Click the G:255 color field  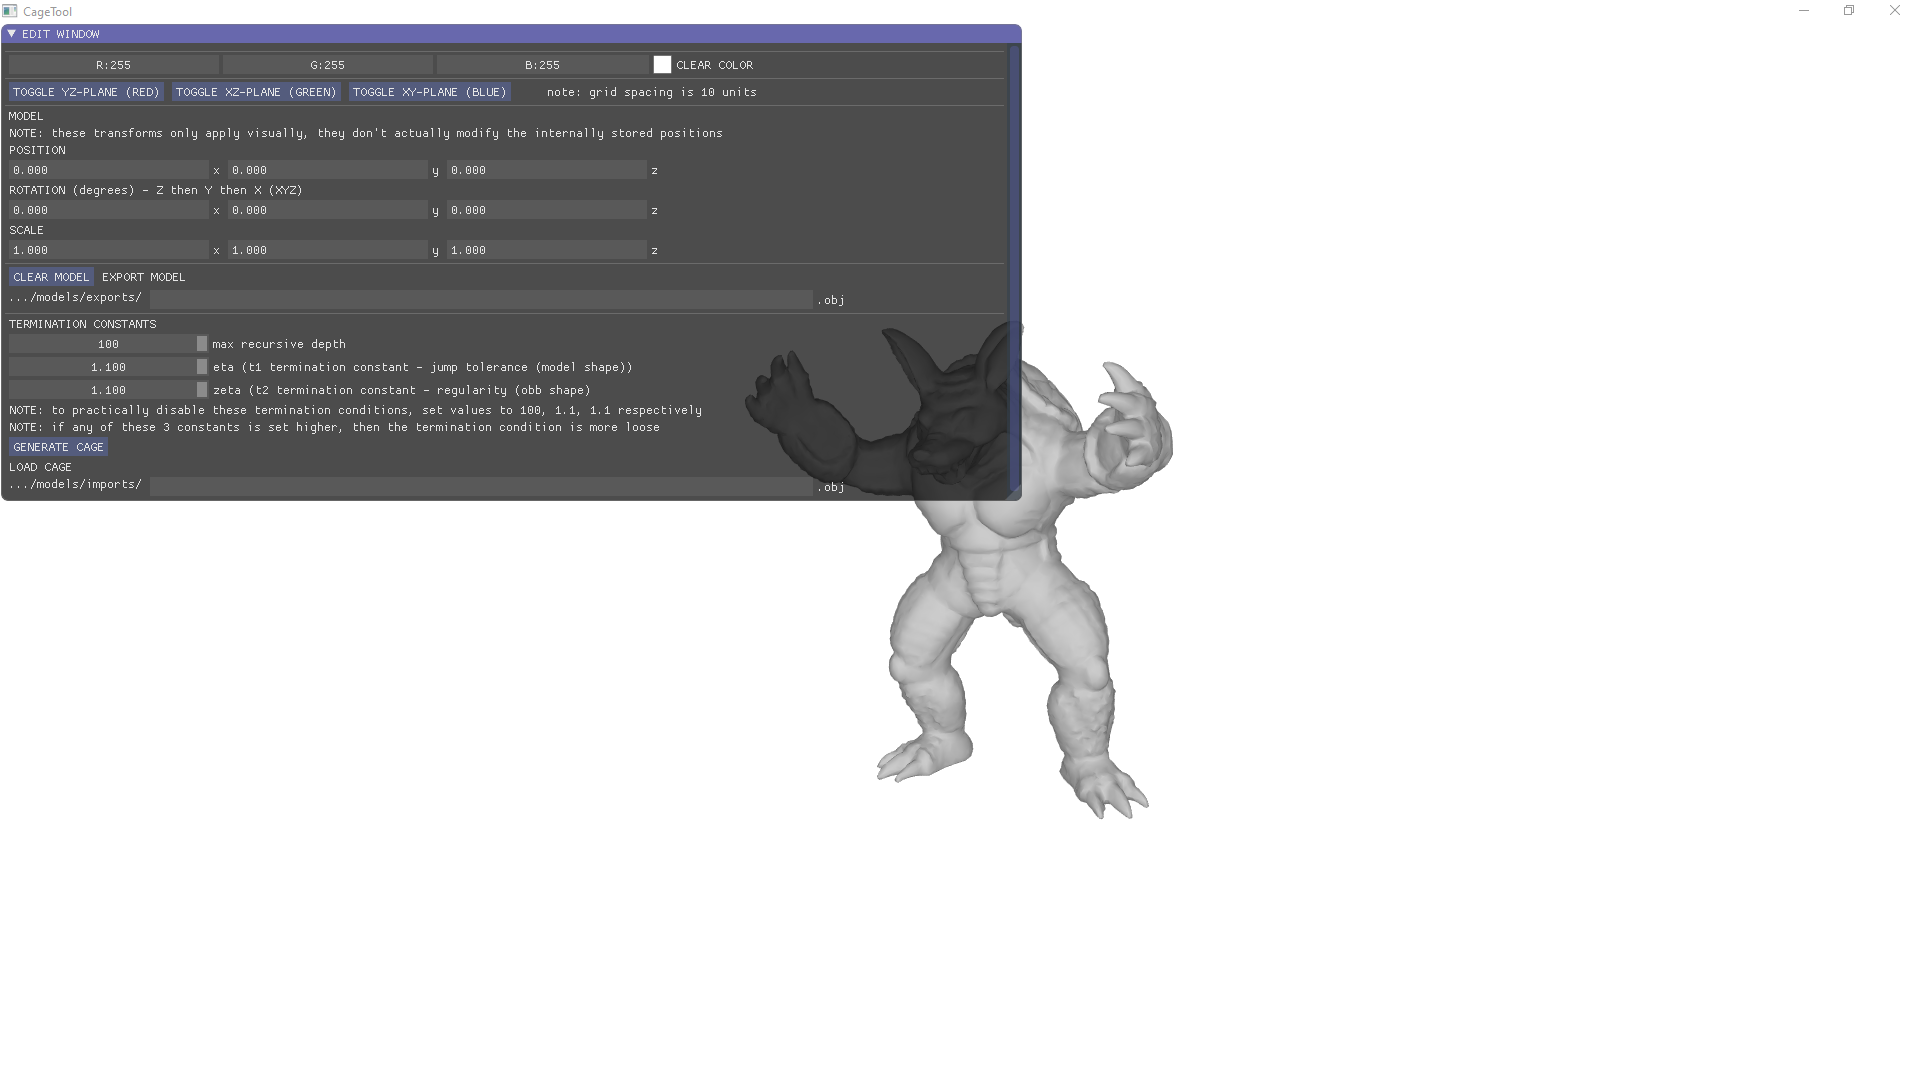327,65
